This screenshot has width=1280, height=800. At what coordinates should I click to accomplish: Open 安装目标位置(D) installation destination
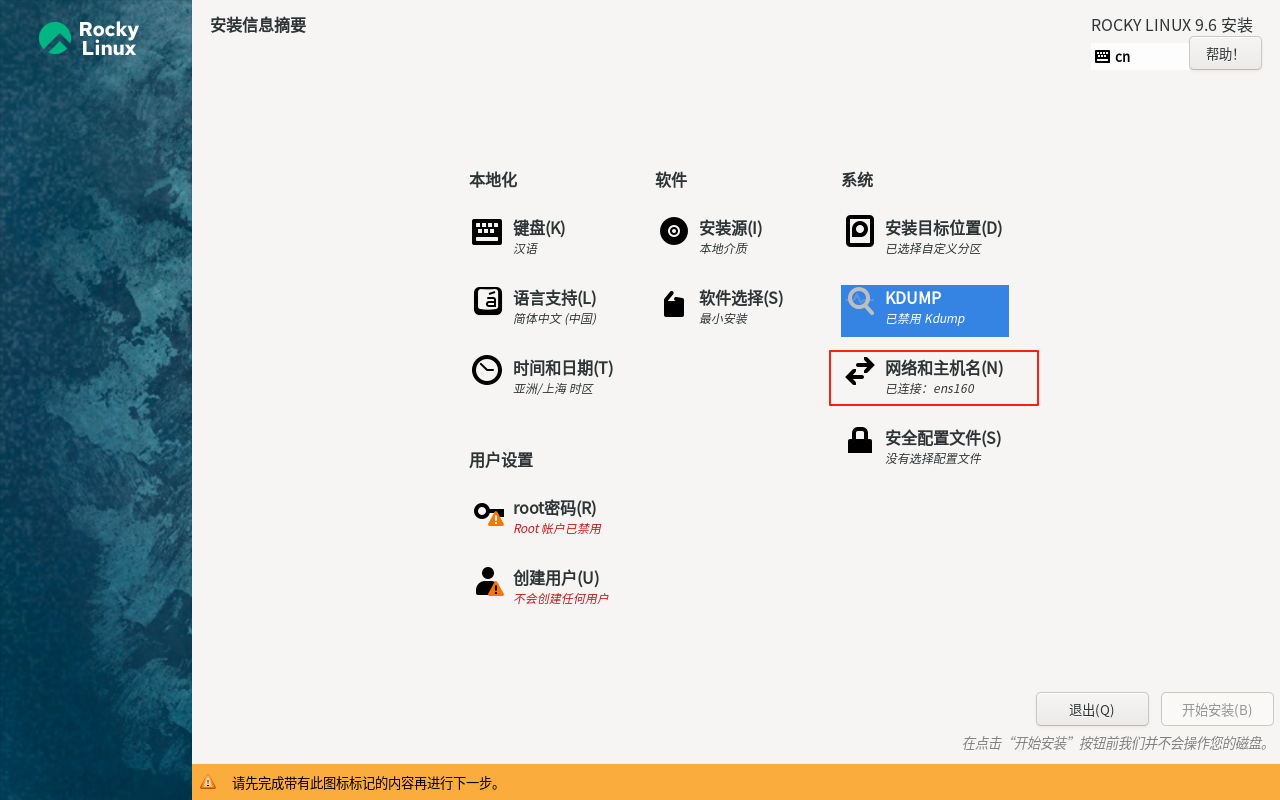click(x=944, y=228)
